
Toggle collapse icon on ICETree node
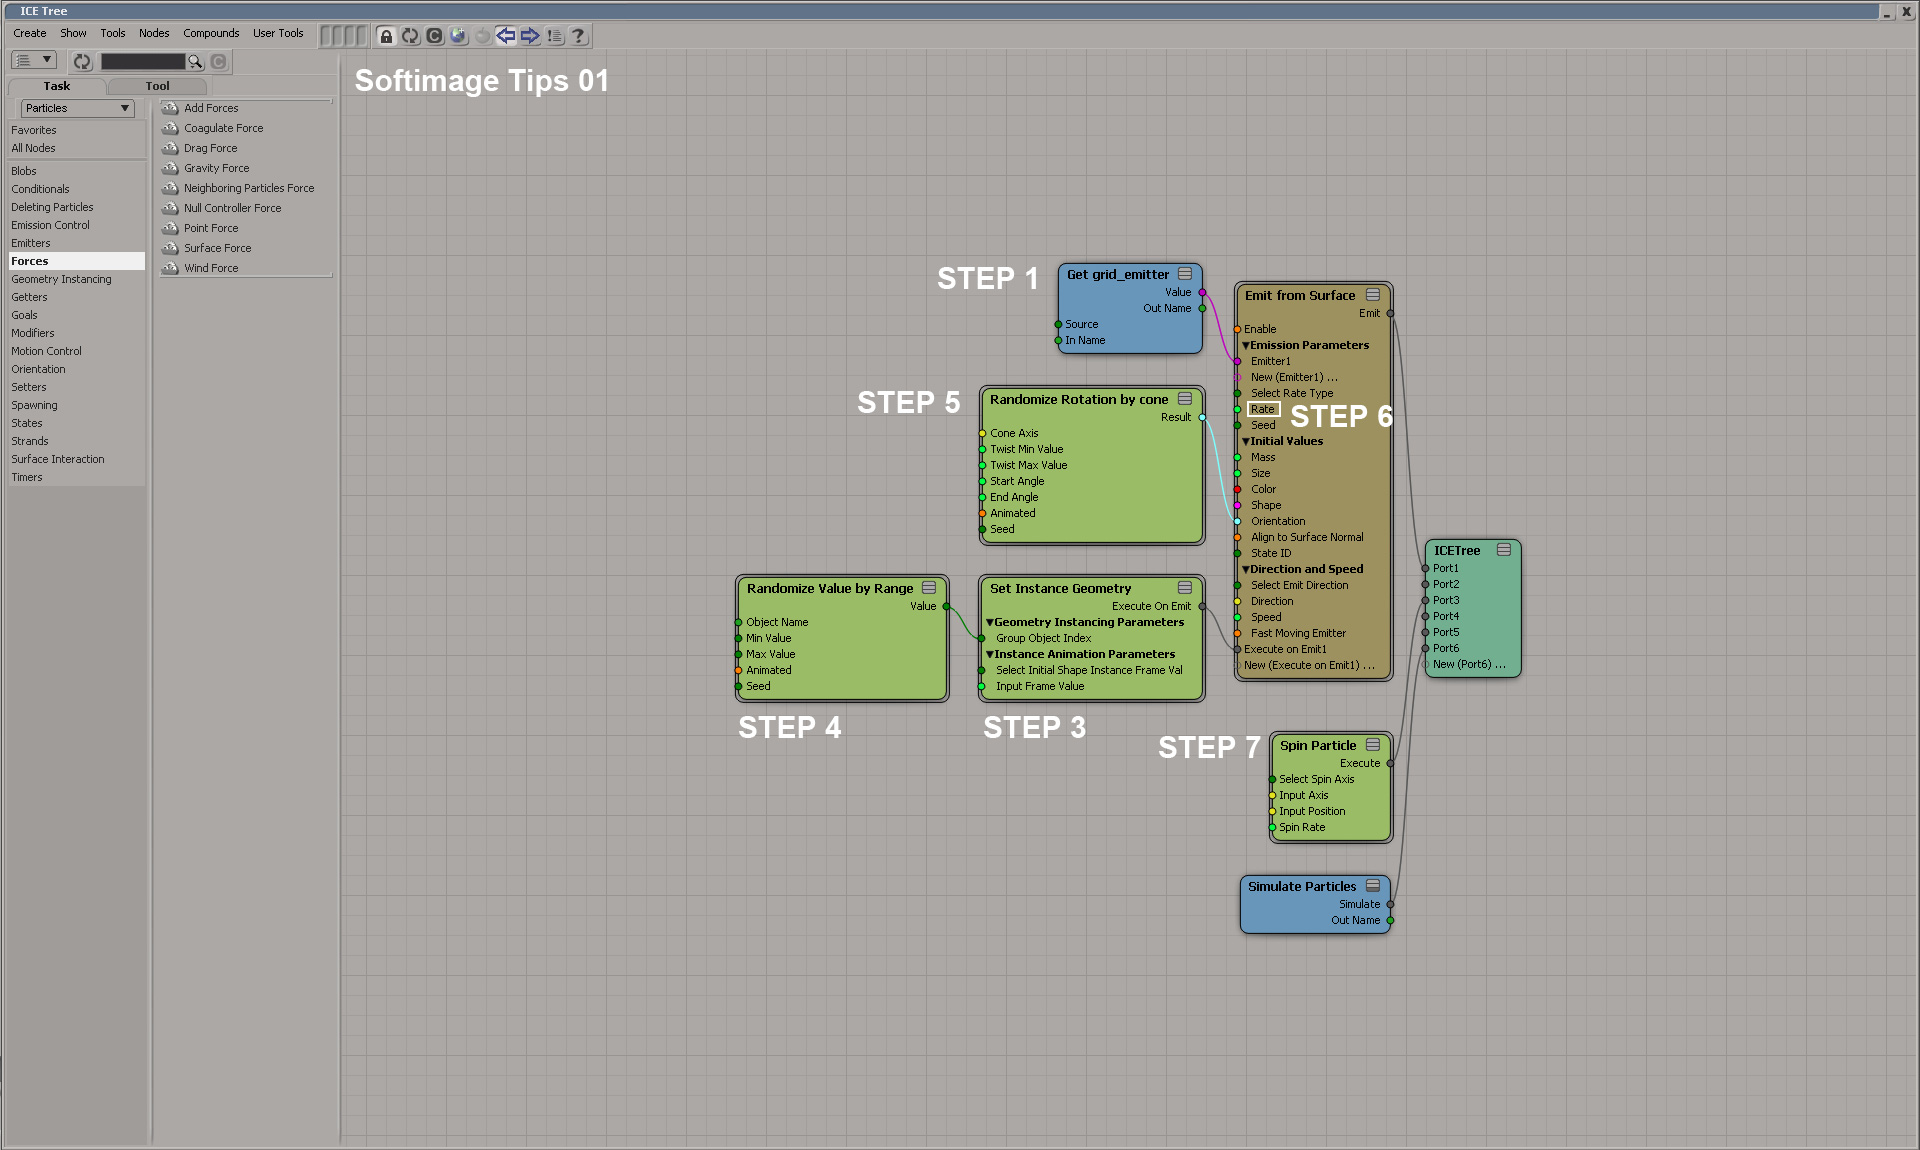click(1503, 550)
